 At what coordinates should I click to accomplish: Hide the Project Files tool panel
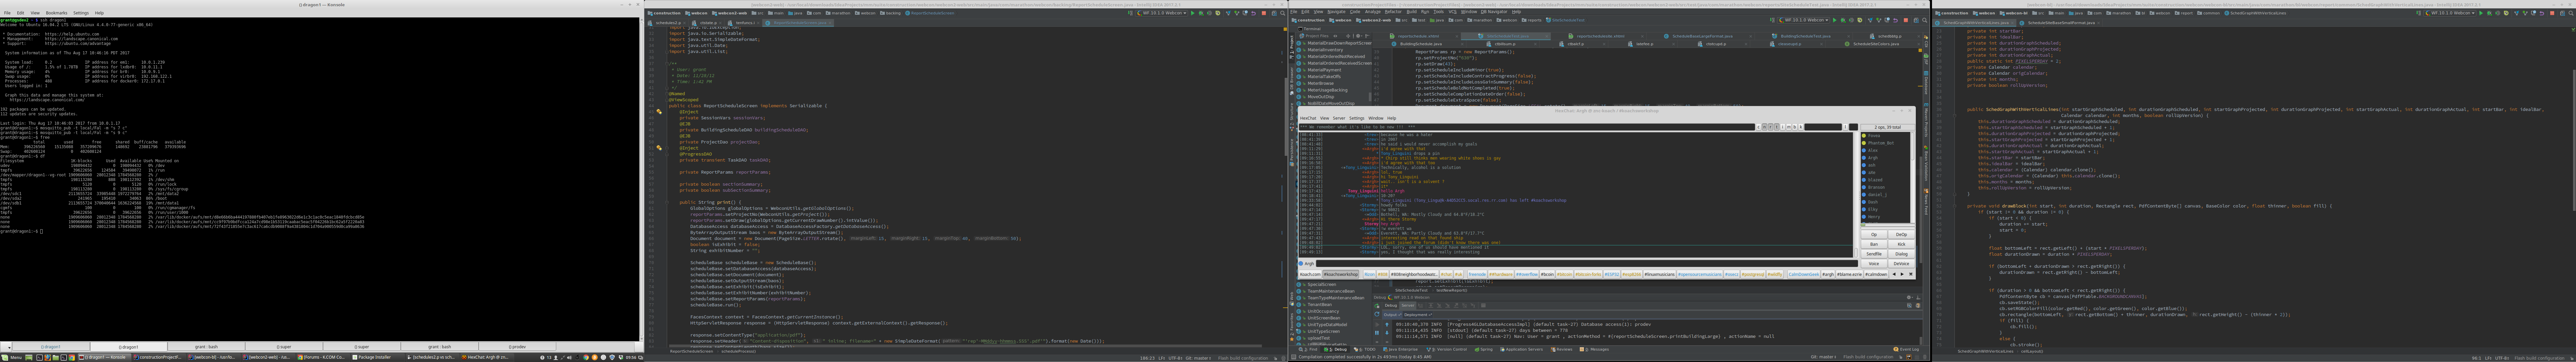[x=1367, y=36]
